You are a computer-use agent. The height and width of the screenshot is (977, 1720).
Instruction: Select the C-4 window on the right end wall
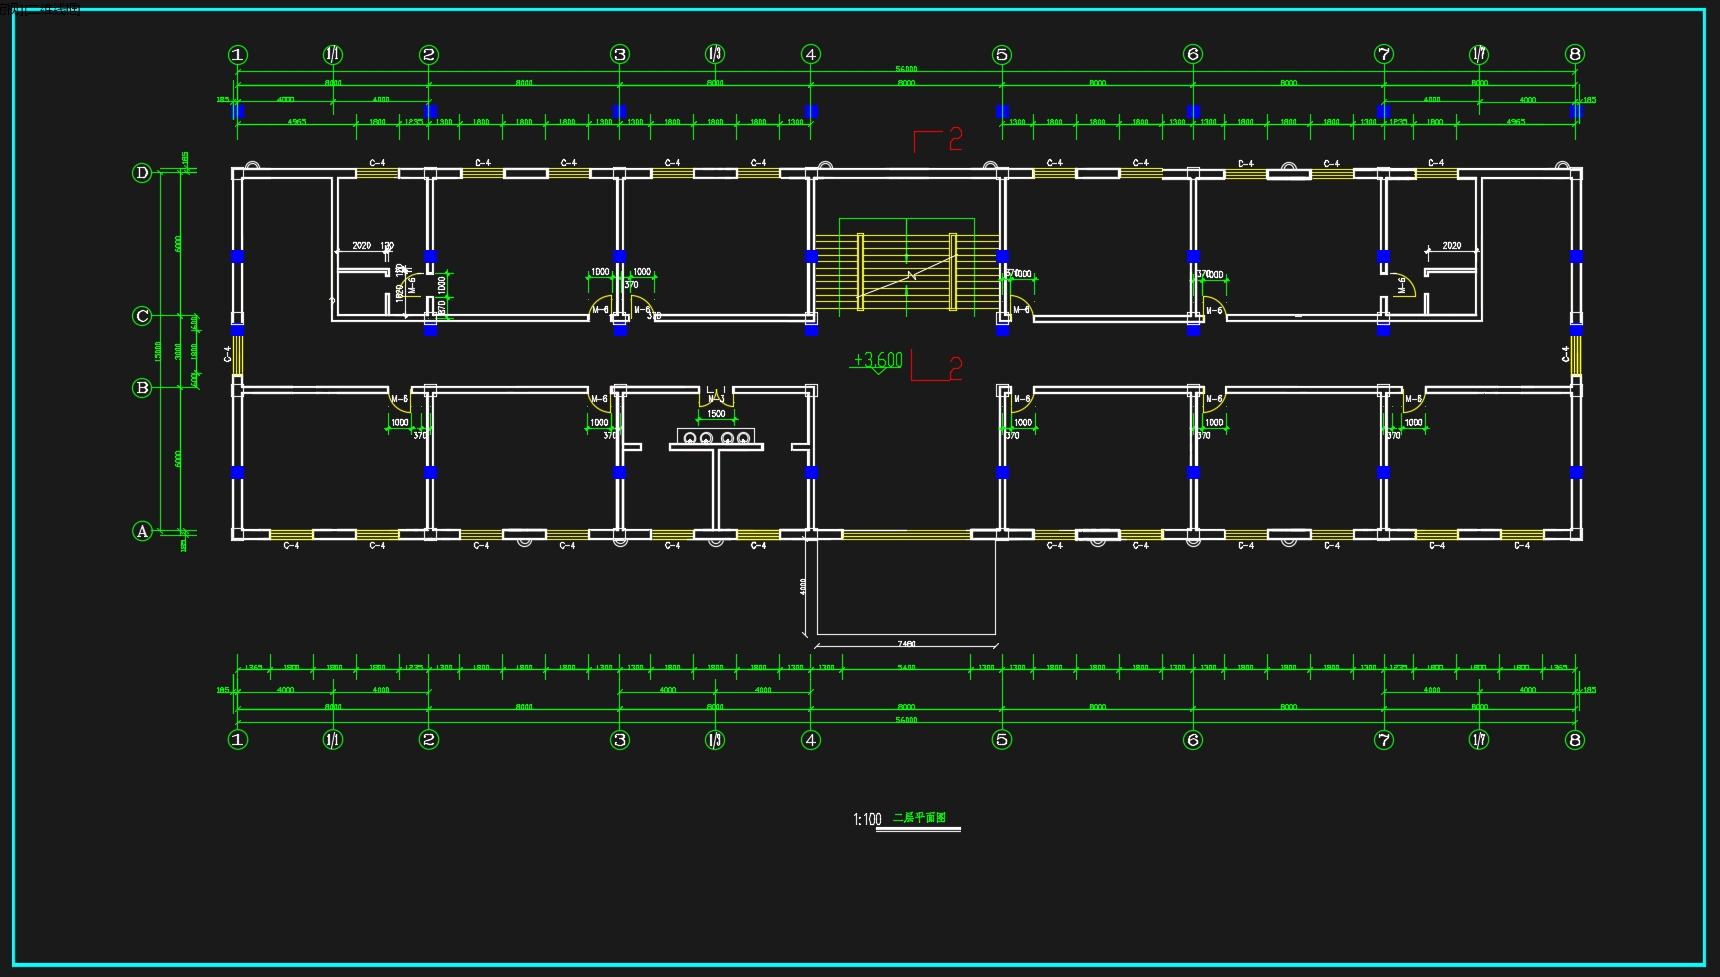point(1574,354)
